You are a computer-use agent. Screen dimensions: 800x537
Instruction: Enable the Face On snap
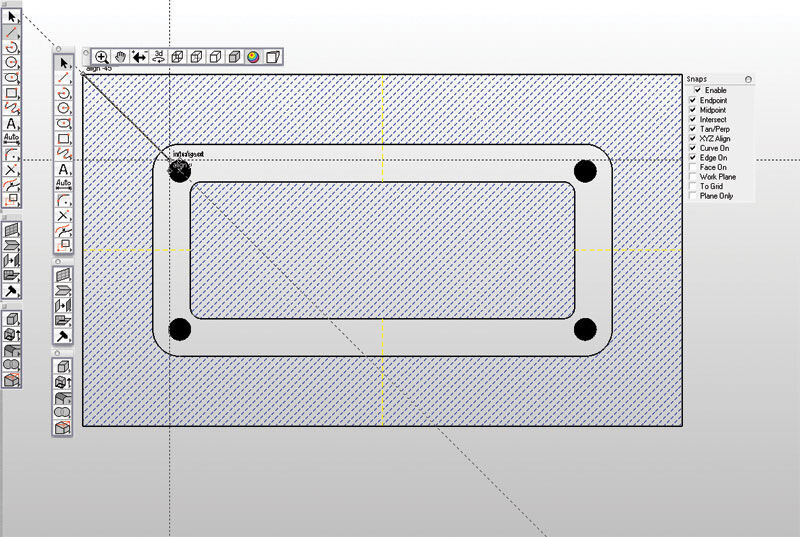(693, 167)
